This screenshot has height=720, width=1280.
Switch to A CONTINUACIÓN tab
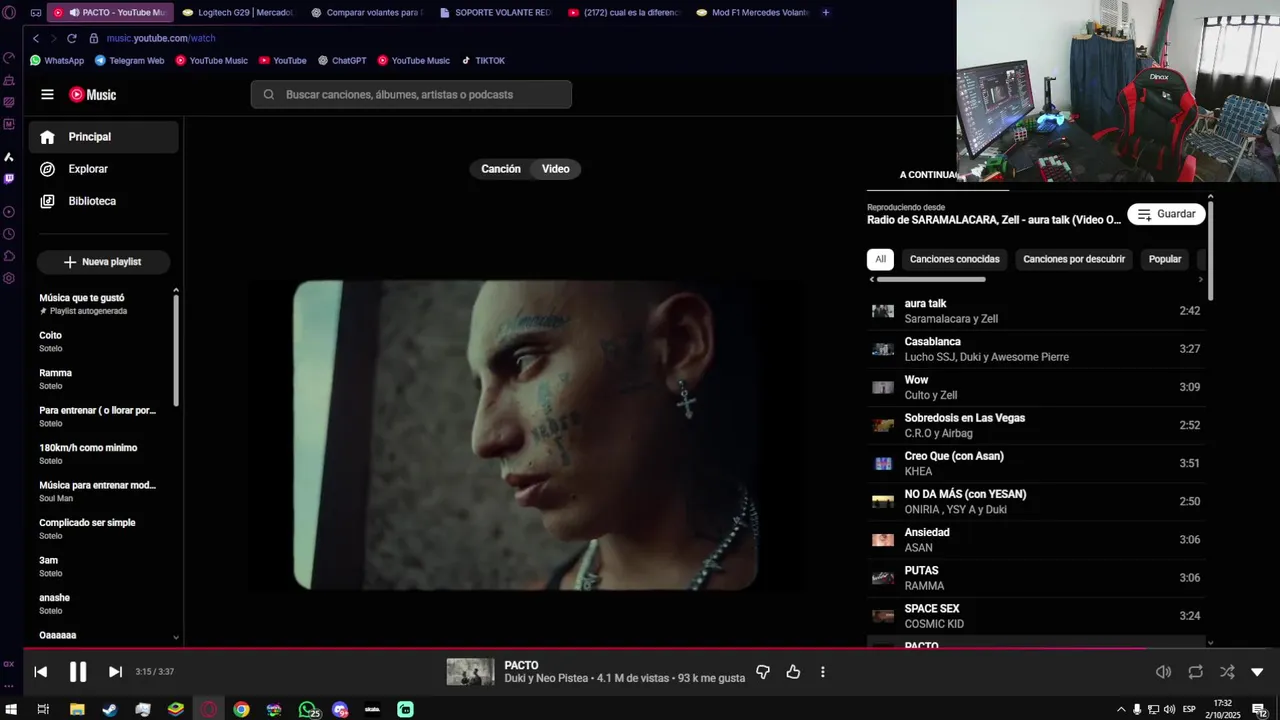(x=930, y=175)
